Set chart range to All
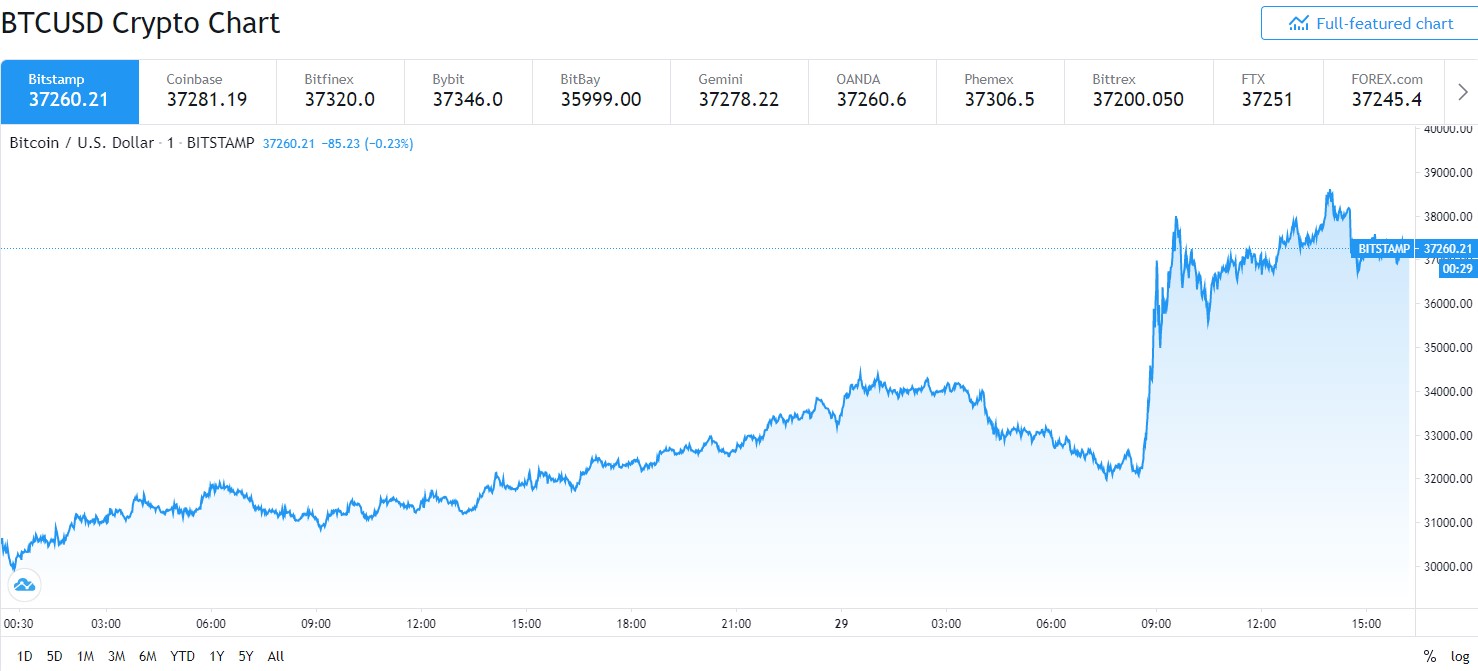The width and height of the screenshot is (1478, 671). (276, 656)
